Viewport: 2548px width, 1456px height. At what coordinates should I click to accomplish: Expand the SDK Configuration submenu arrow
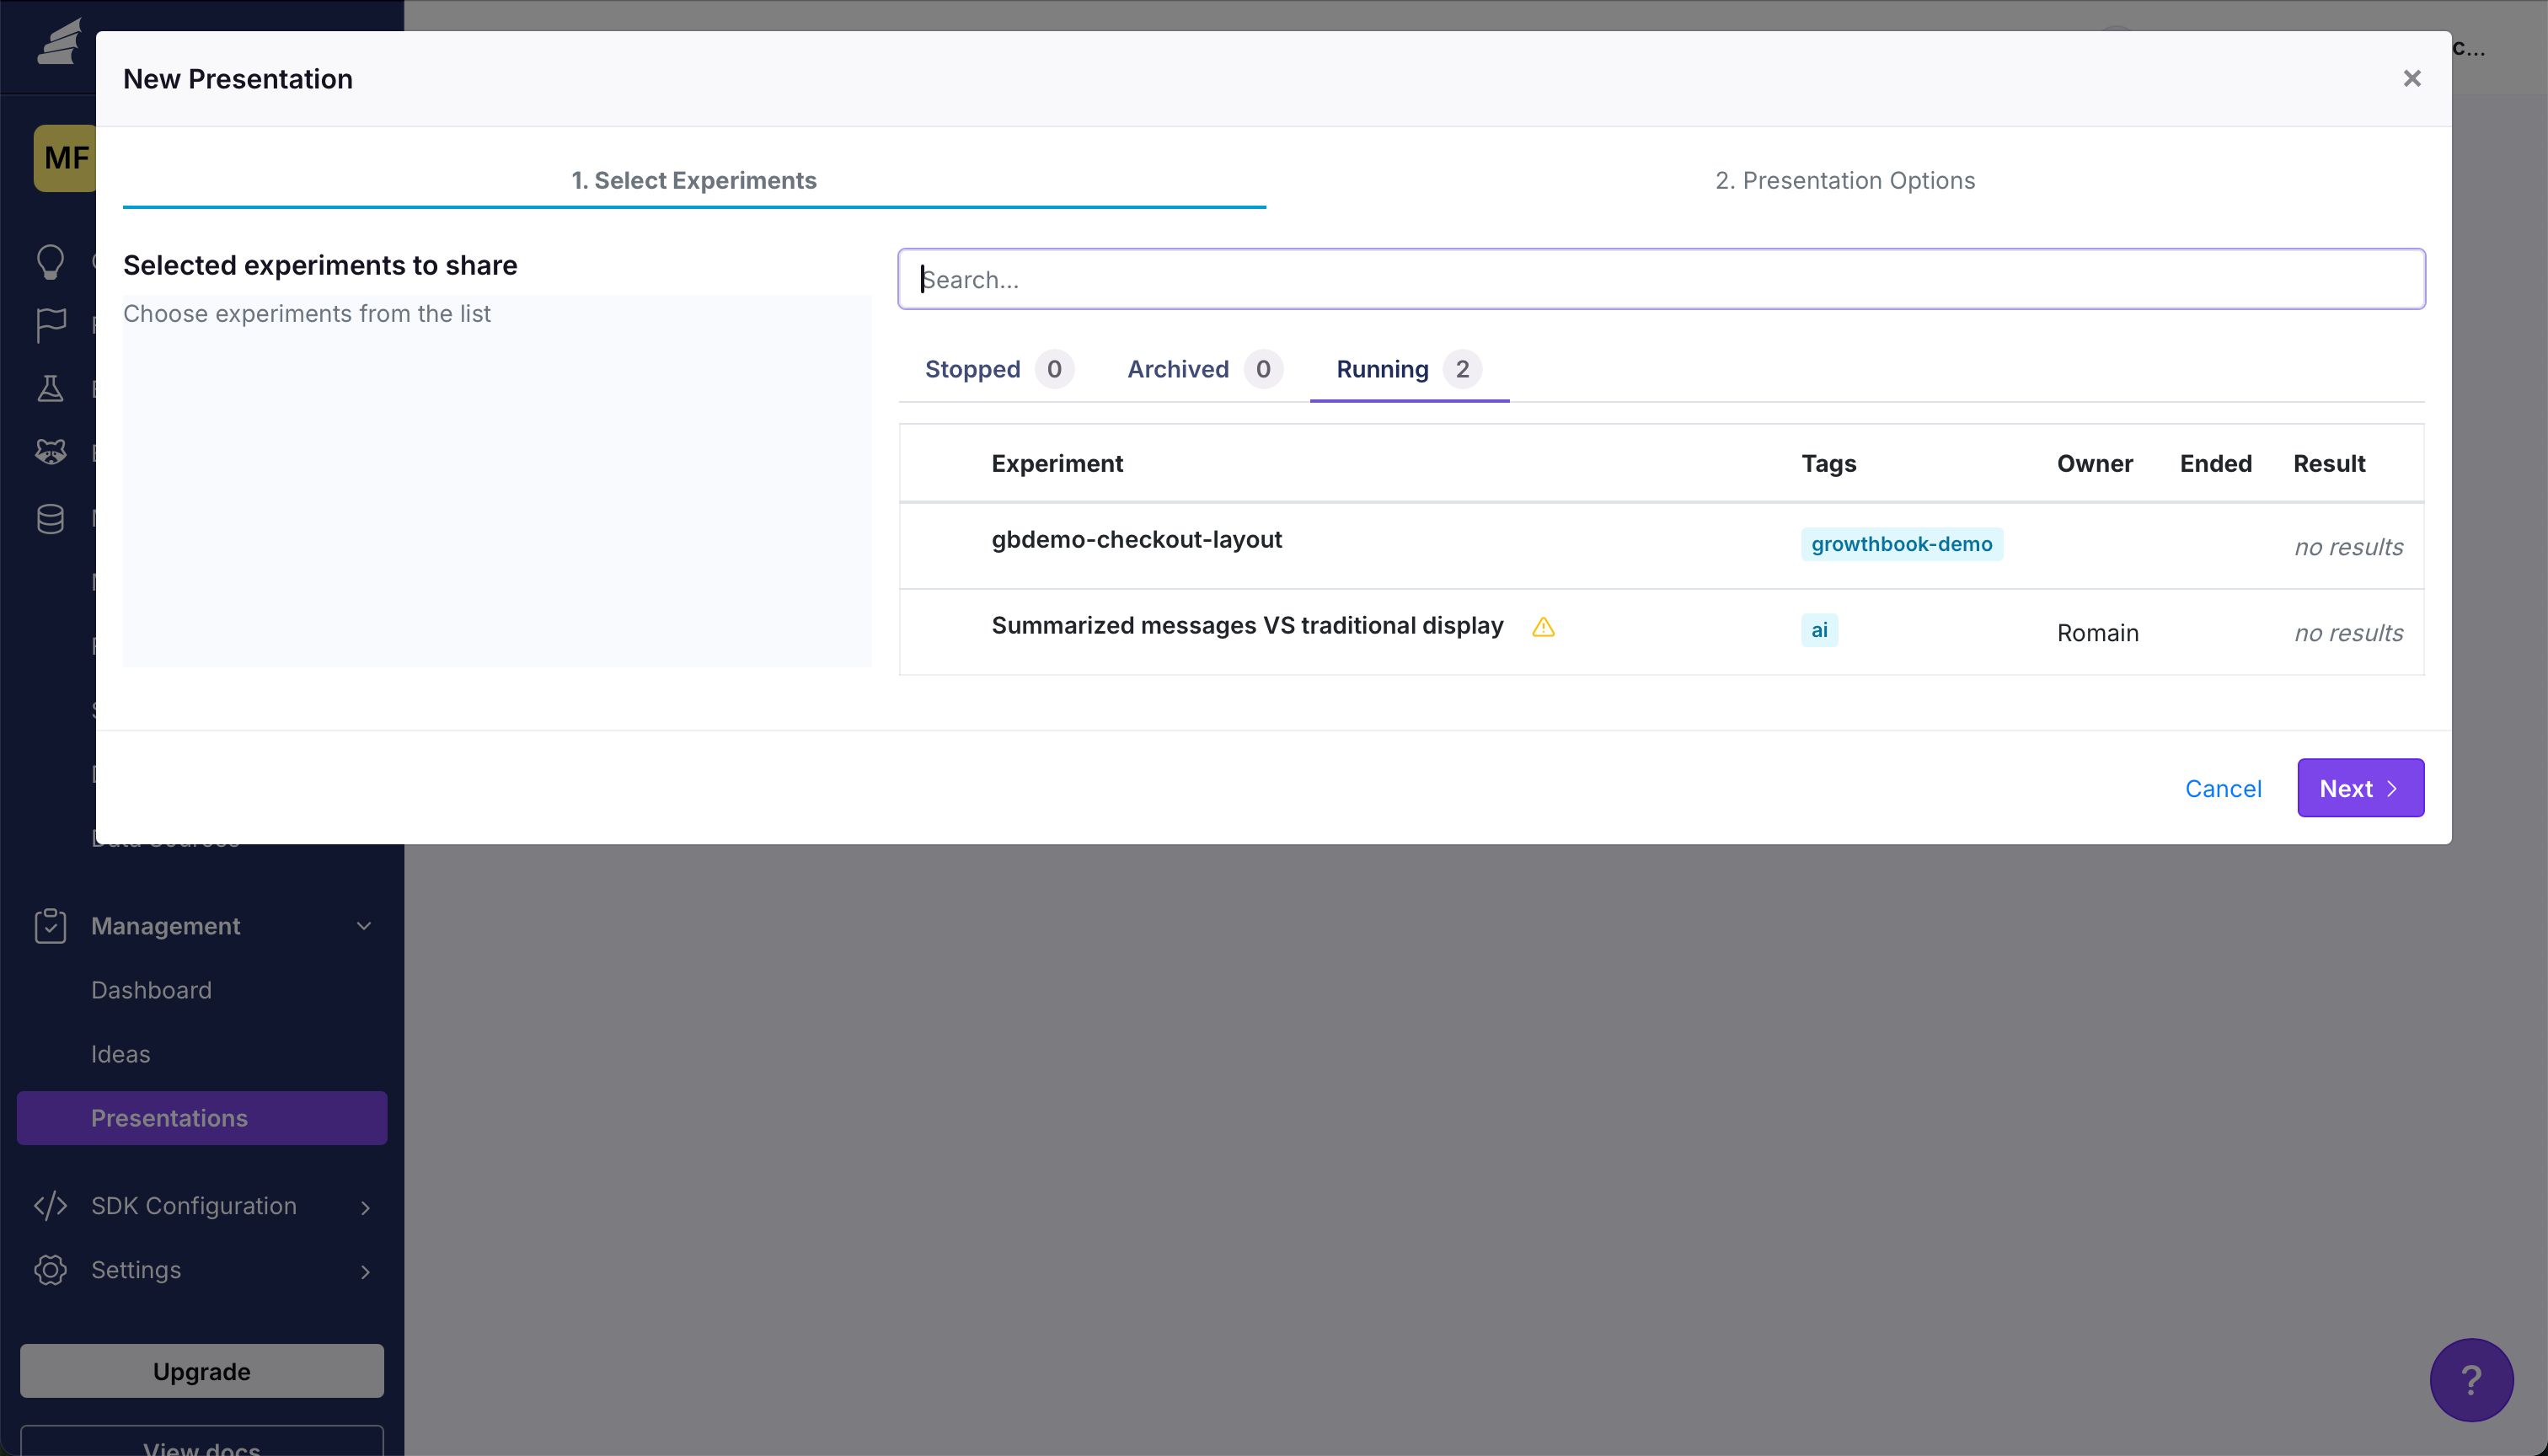pos(365,1207)
